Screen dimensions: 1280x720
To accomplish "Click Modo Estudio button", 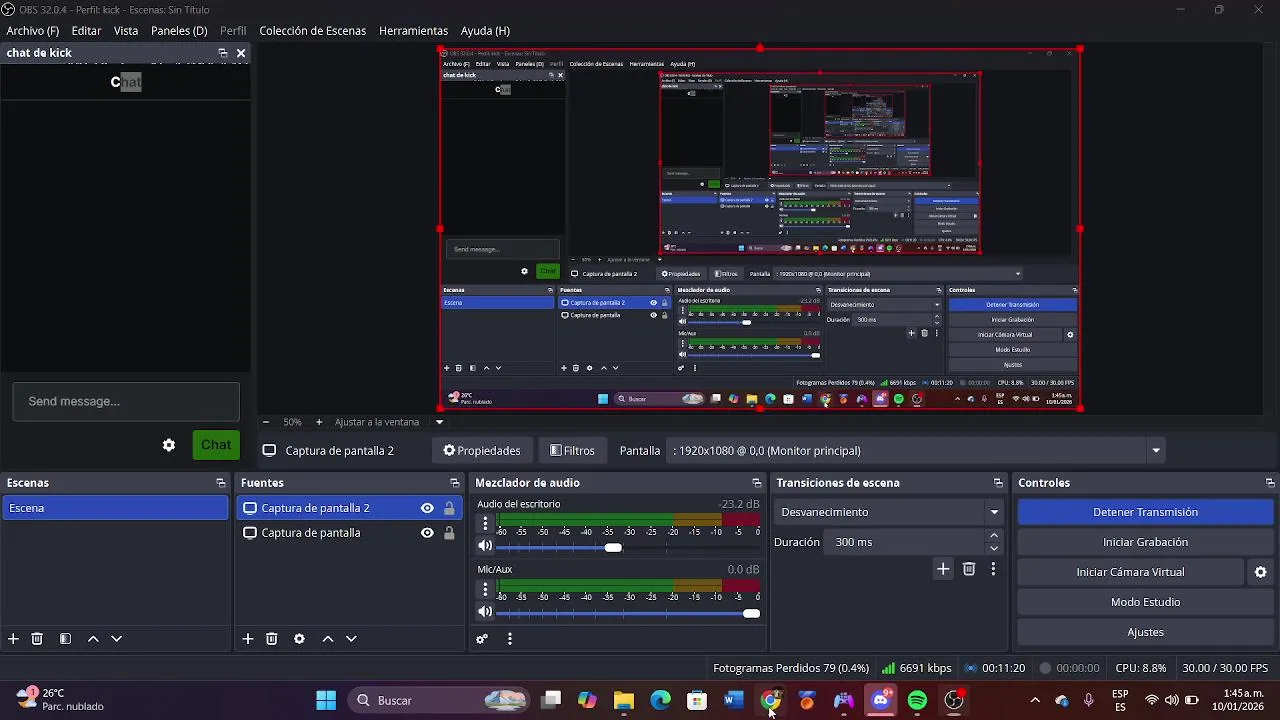I will click(1145, 602).
